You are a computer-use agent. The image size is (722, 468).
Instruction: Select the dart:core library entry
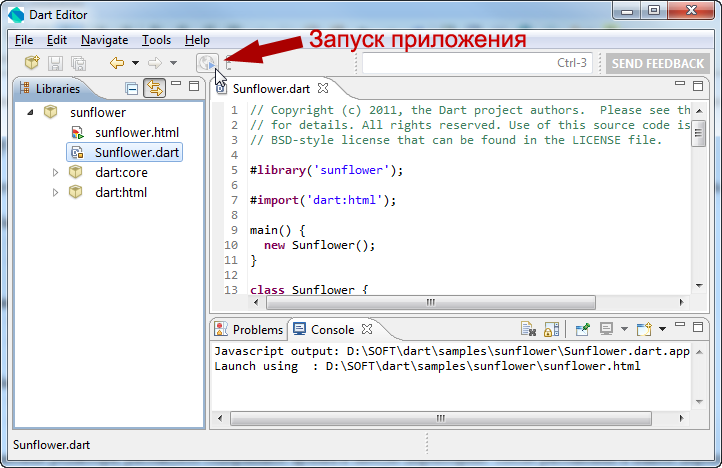[x=122, y=172]
